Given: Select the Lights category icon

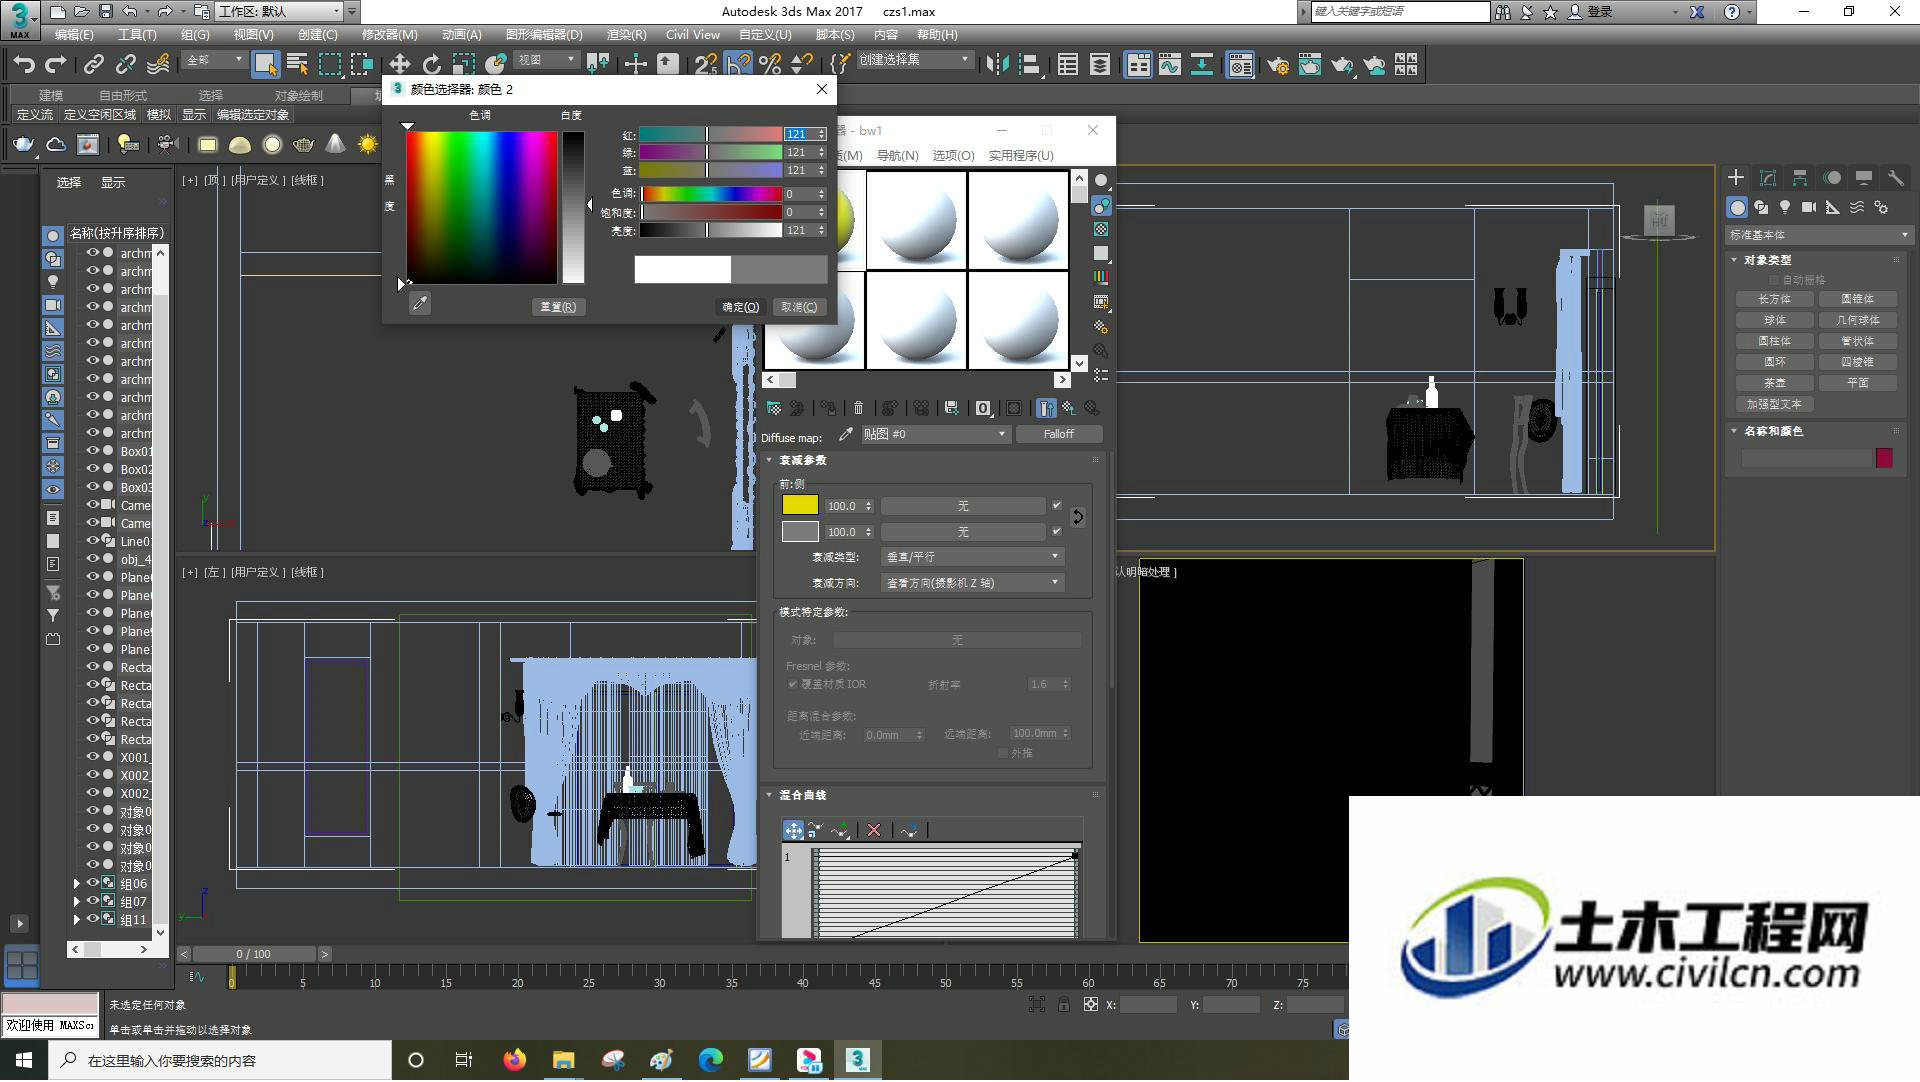Looking at the screenshot, I should tap(1785, 208).
